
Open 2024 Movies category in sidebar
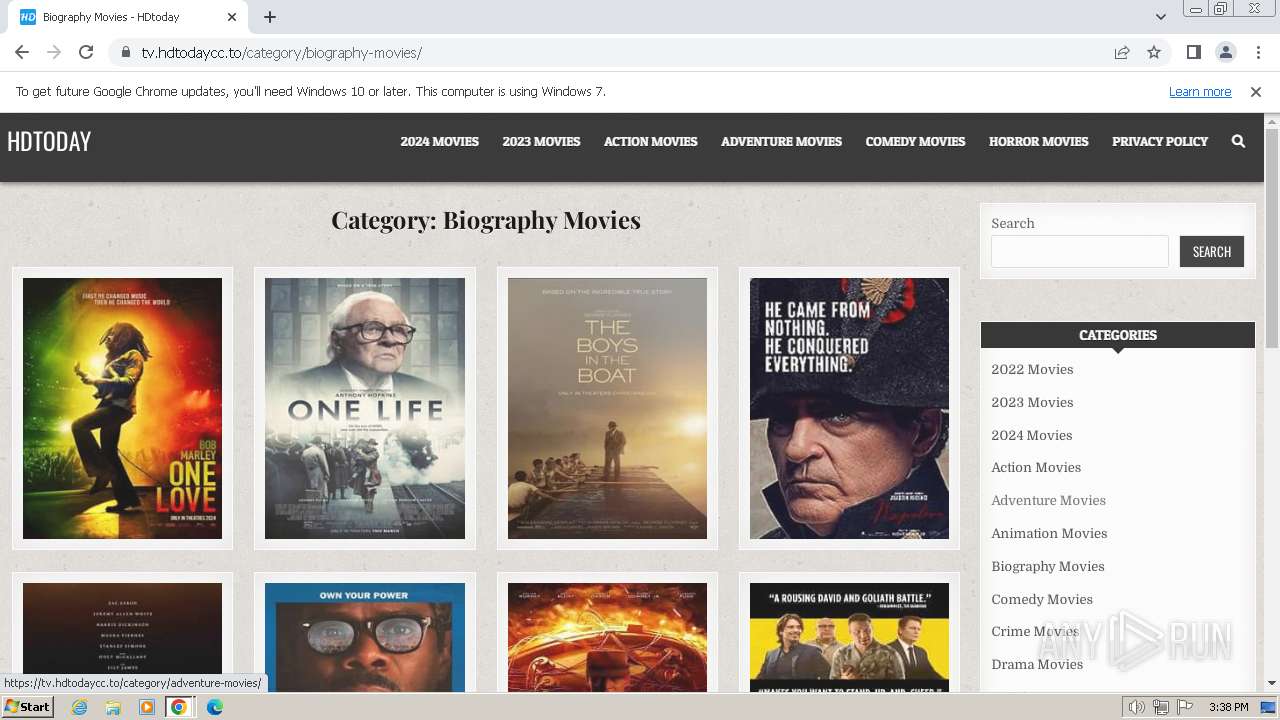(1032, 435)
